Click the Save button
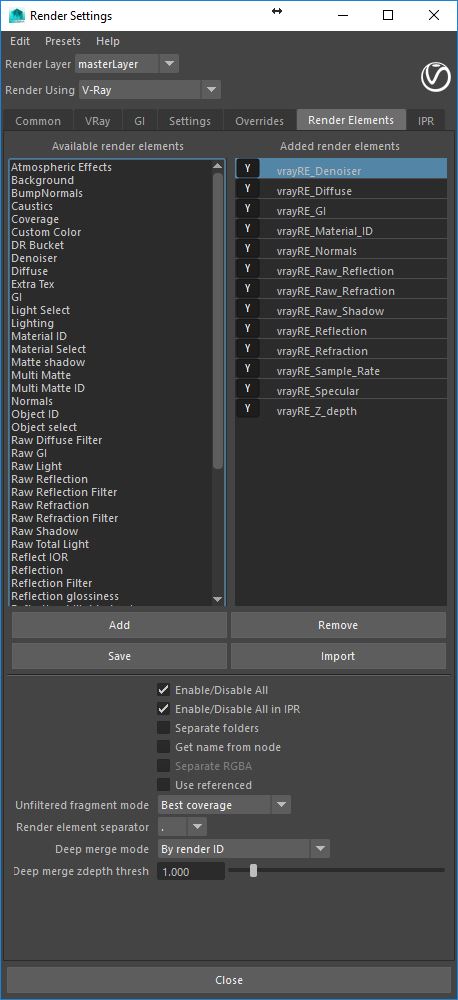458x1000 pixels. coord(119,656)
